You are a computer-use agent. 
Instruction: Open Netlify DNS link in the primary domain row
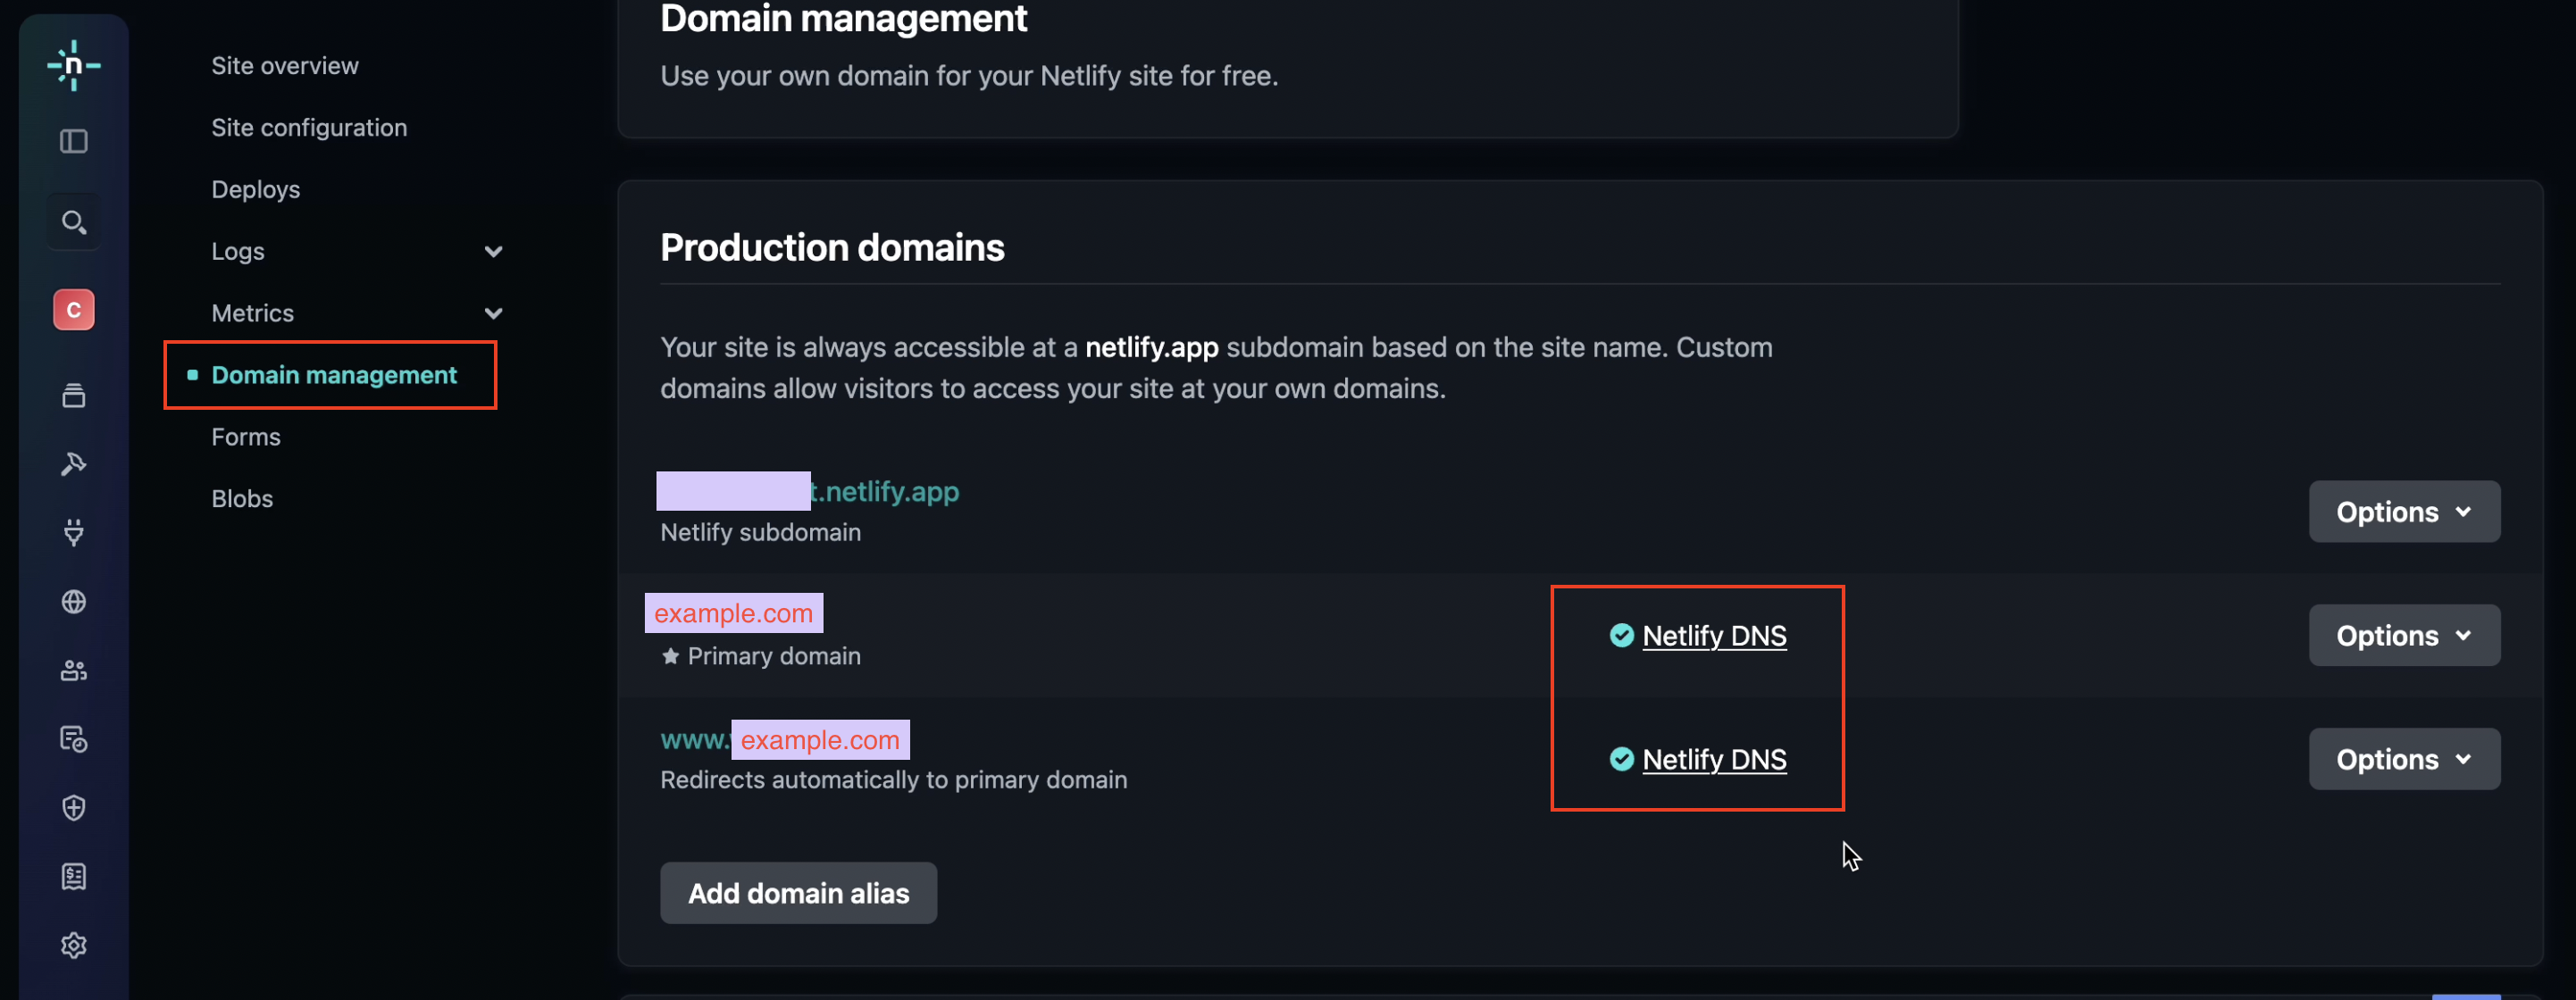(x=1714, y=636)
